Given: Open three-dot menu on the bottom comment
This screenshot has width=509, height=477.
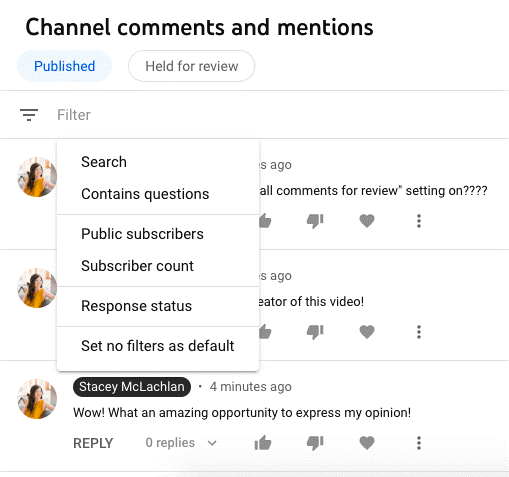Looking at the screenshot, I should 419,443.
